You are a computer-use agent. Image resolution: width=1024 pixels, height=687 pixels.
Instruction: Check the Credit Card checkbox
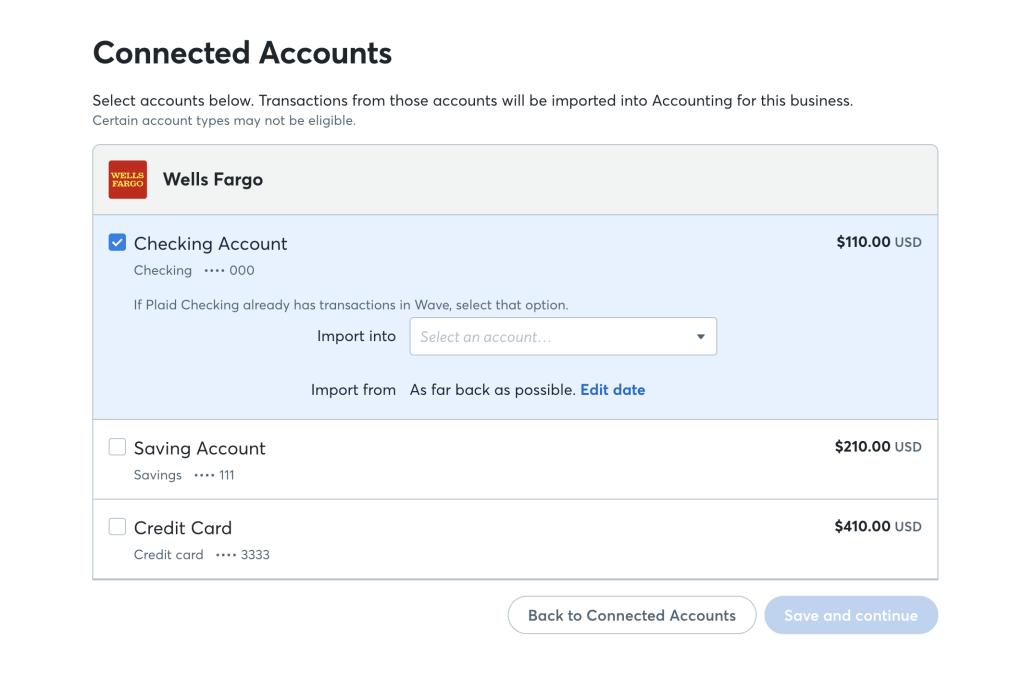(x=117, y=526)
